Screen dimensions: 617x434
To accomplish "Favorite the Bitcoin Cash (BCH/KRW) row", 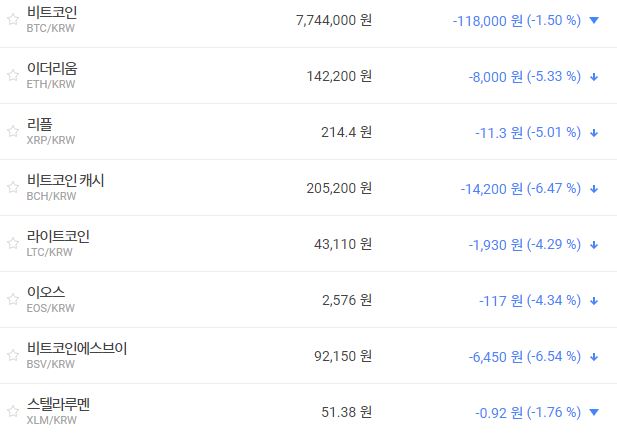I will [x=12, y=188].
